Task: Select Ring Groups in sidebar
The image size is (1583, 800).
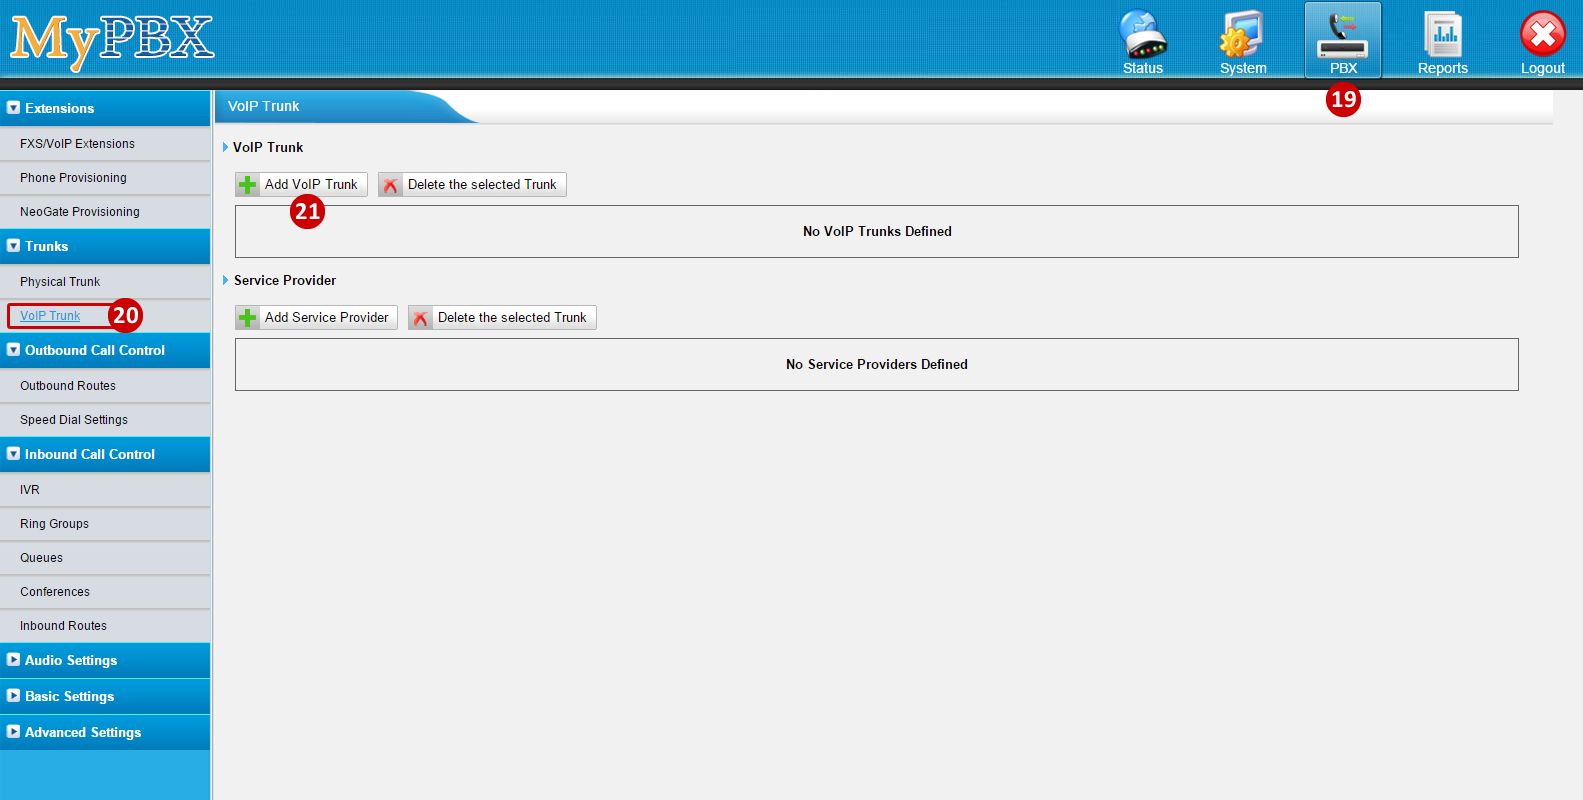Action: 54,524
